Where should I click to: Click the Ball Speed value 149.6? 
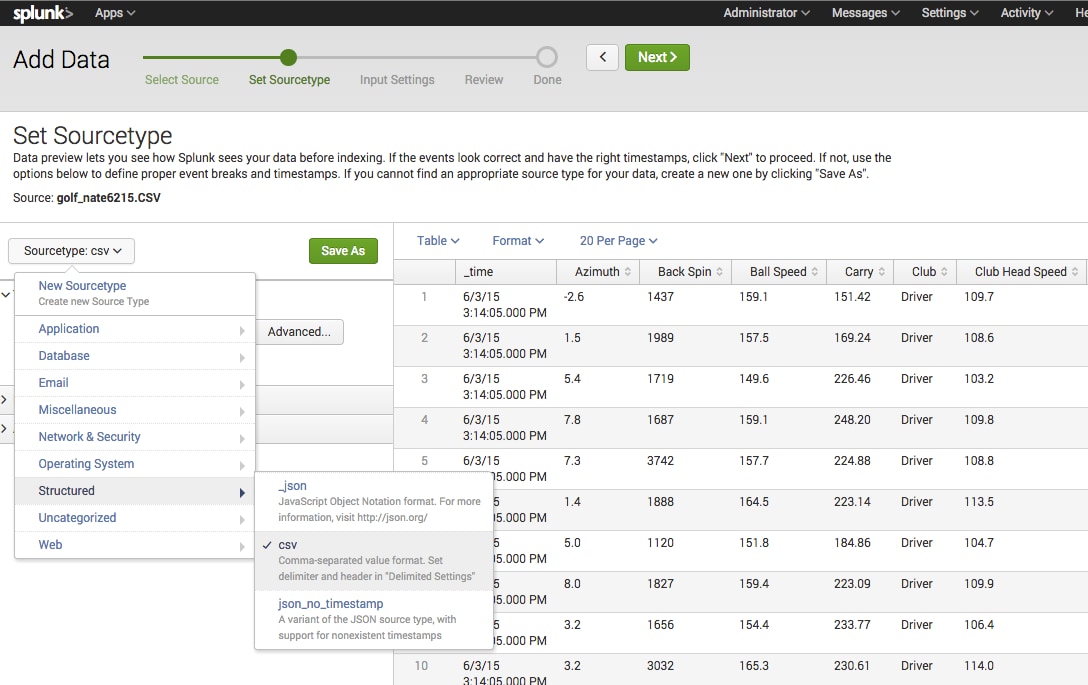click(x=754, y=379)
